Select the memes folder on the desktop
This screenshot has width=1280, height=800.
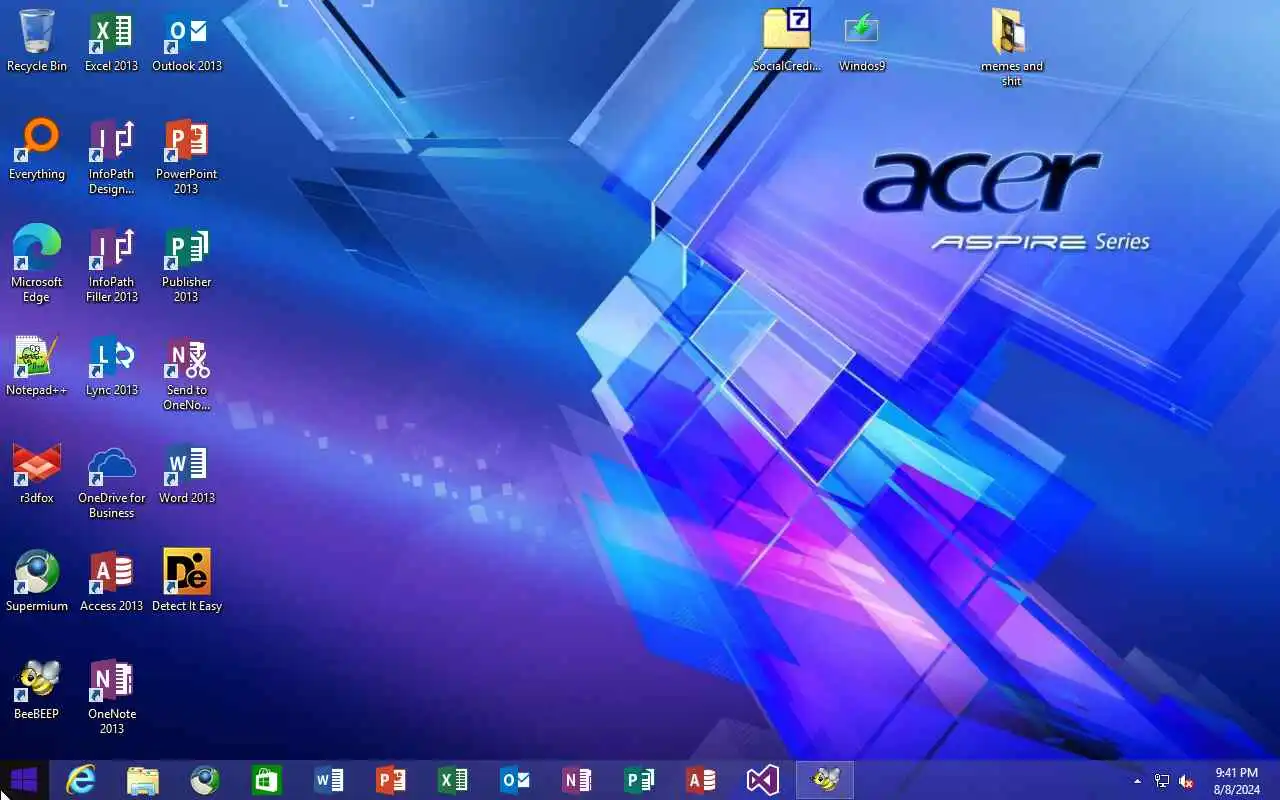click(x=1012, y=48)
